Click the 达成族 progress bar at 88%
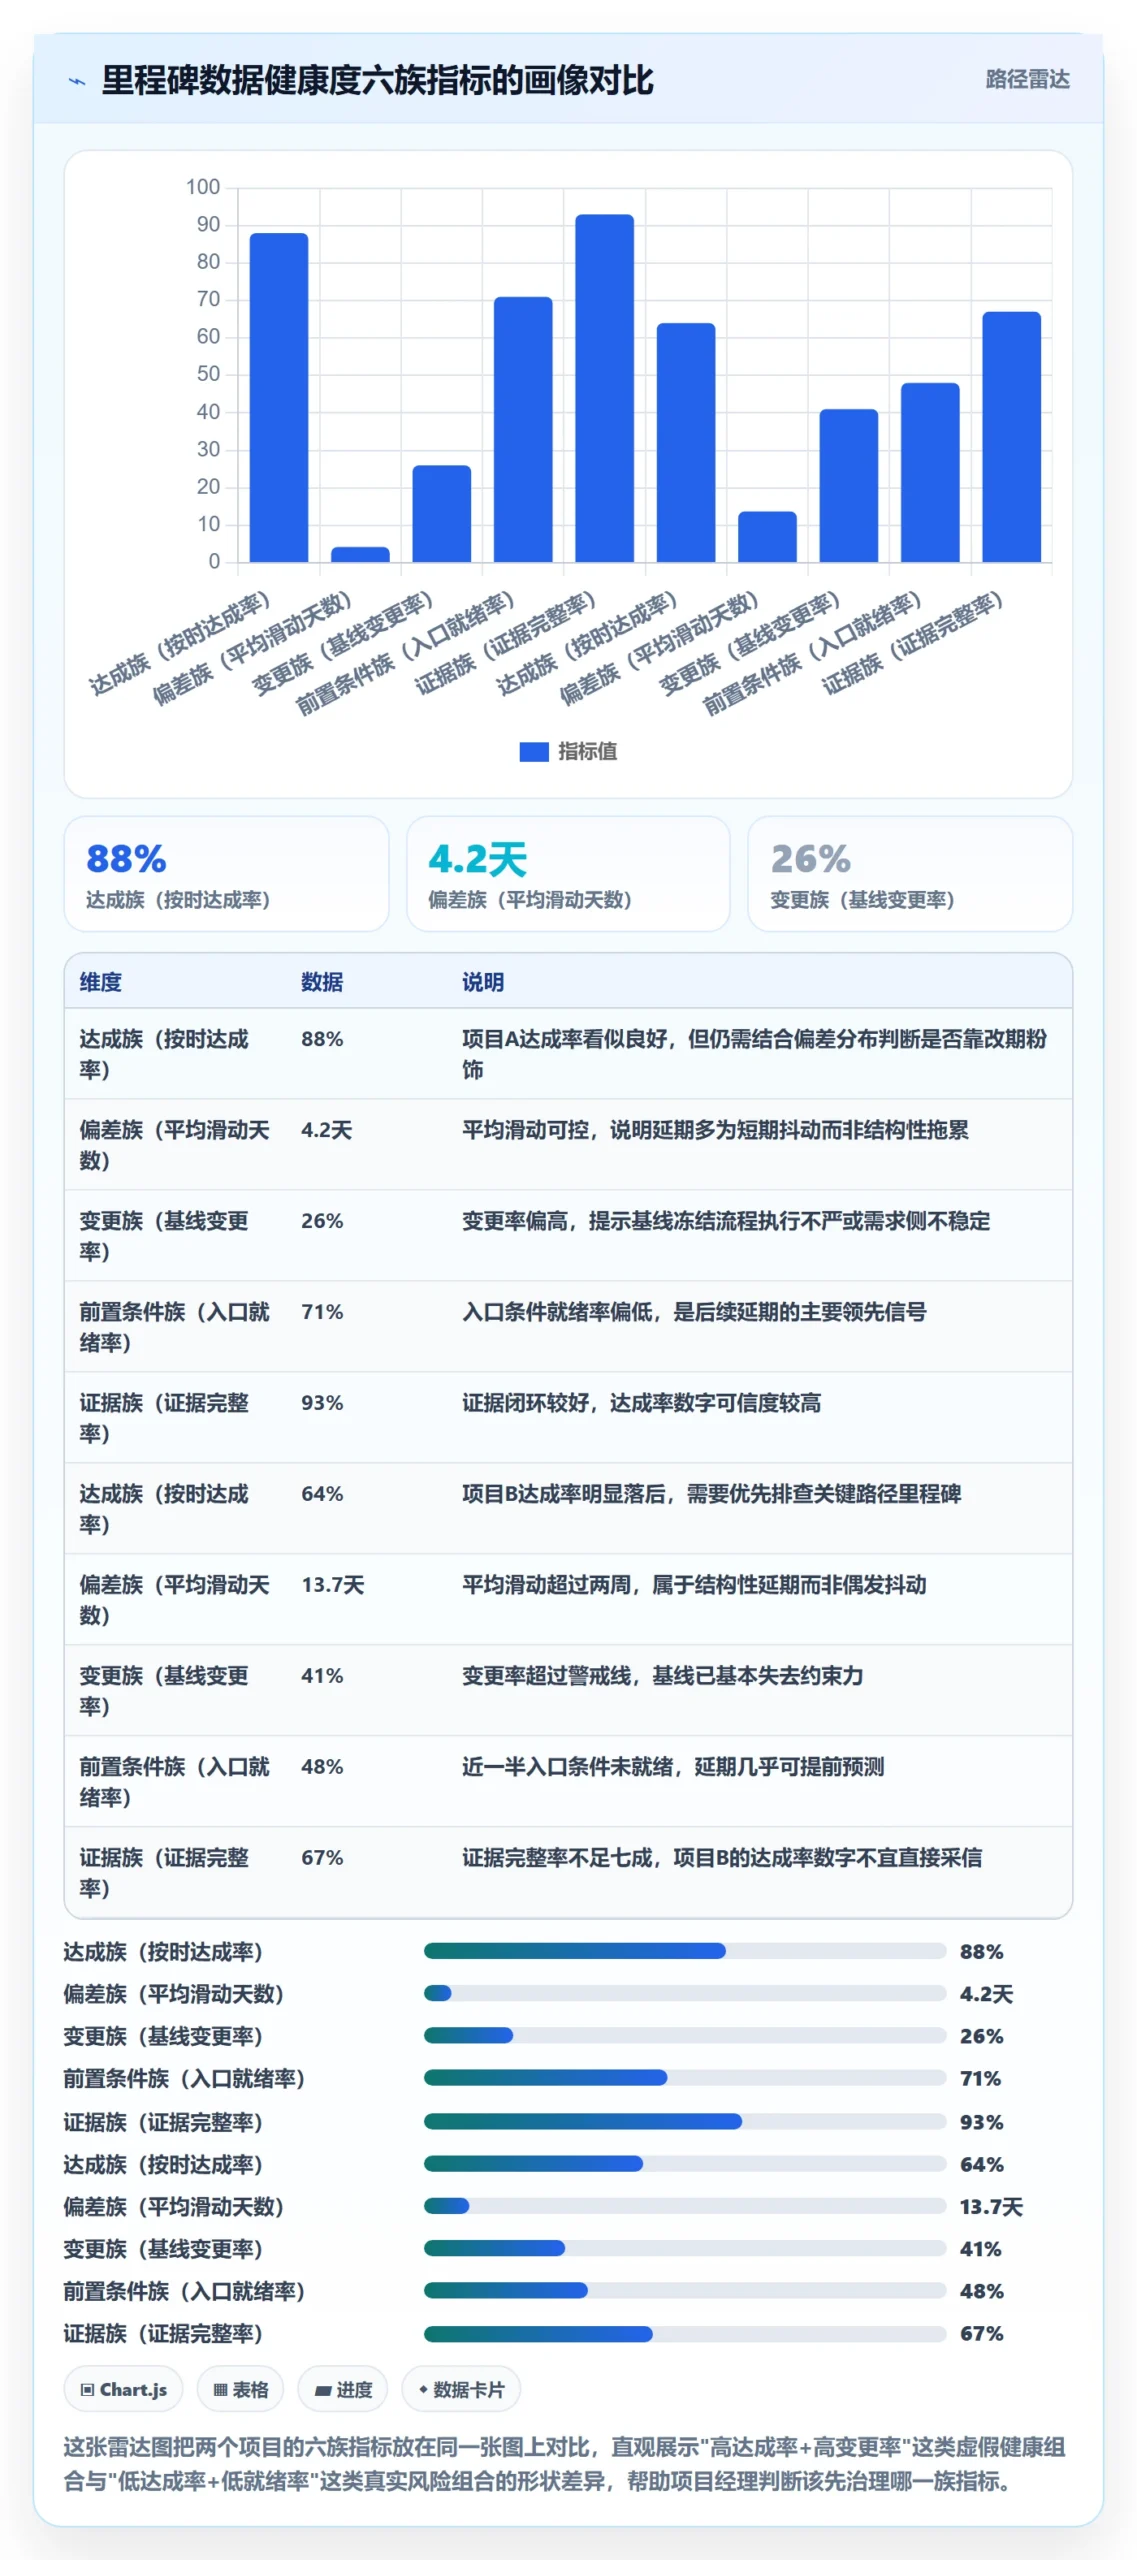This screenshot has height=2560, width=1137. tap(685, 1951)
